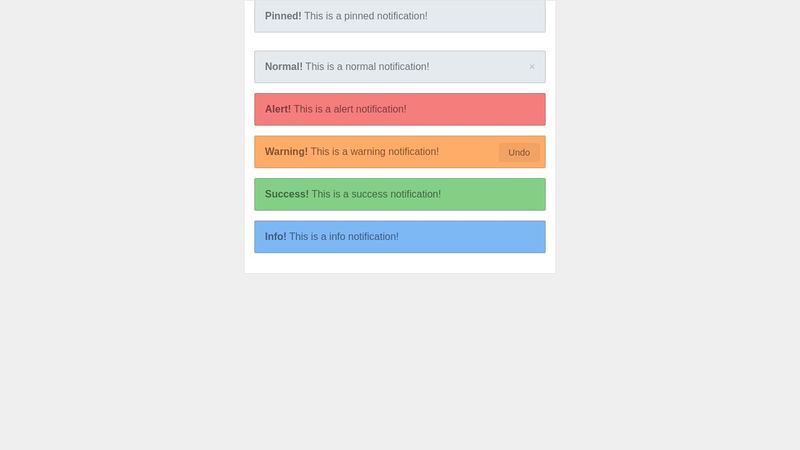The width and height of the screenshot is (800, 450).
Task: Click the bold "Pinned!" label
Action: tap(283, 16)
